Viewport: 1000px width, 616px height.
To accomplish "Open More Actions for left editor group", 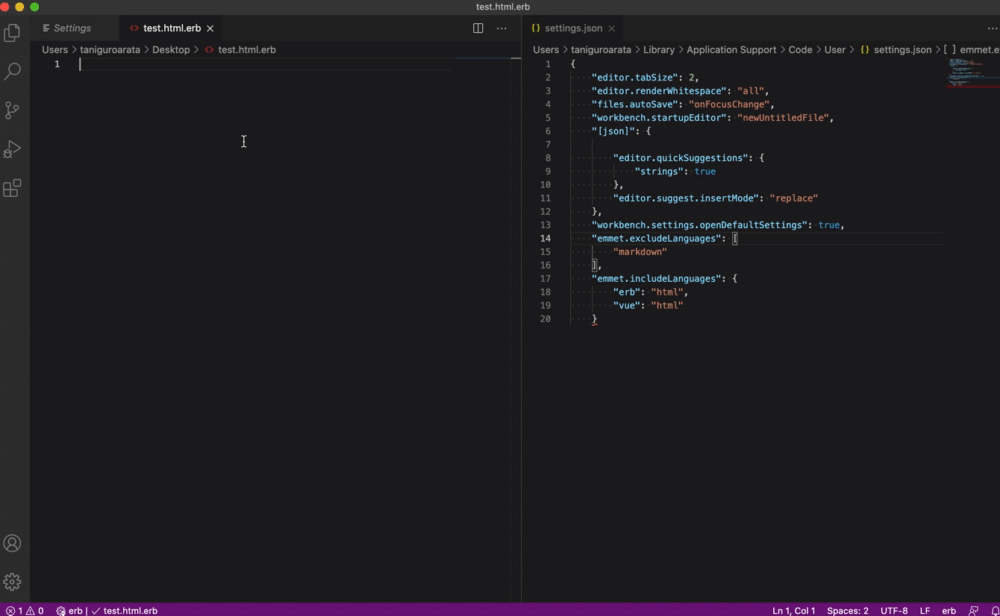I will pos(502,28).
